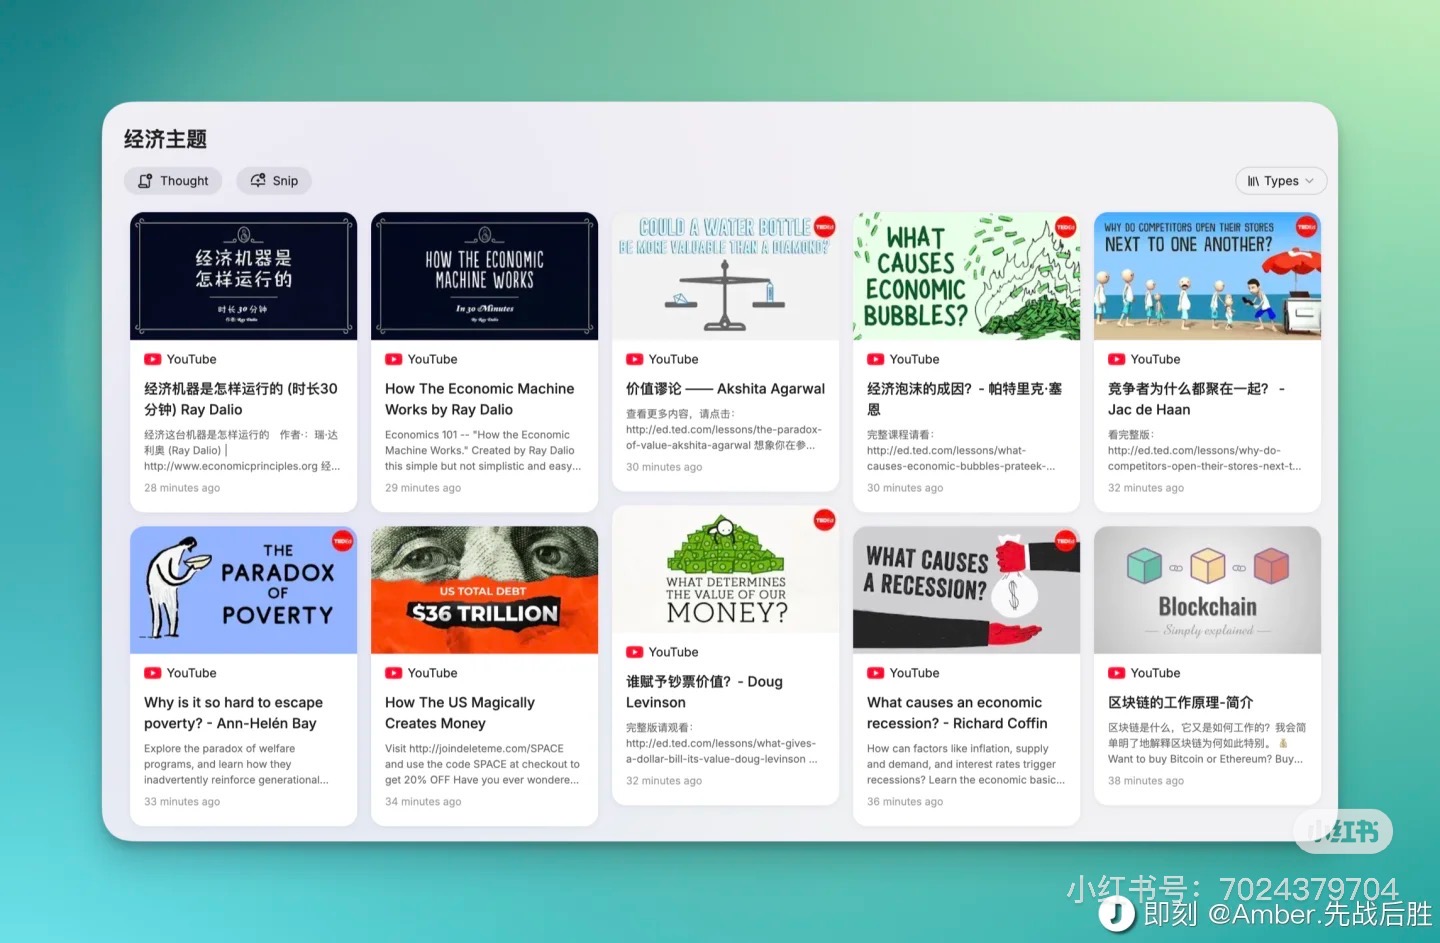1440x943 pixels.
Task: Click the '36 minutes ago' timestamp
Action: coord(905,802)
